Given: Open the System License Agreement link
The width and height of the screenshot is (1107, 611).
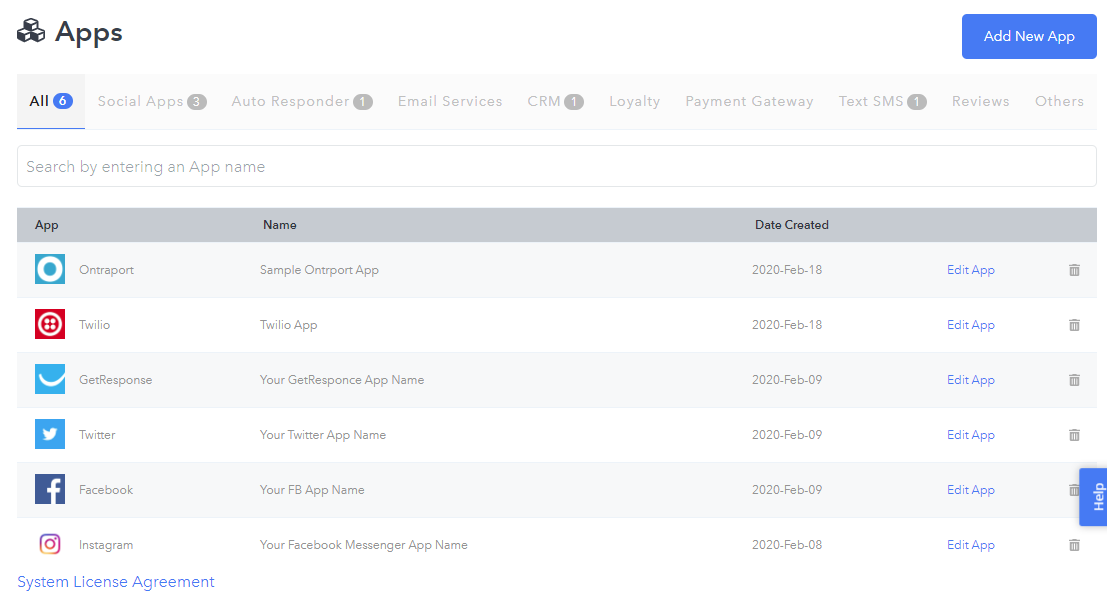Looking at the screenshot, I should [116, 582].
